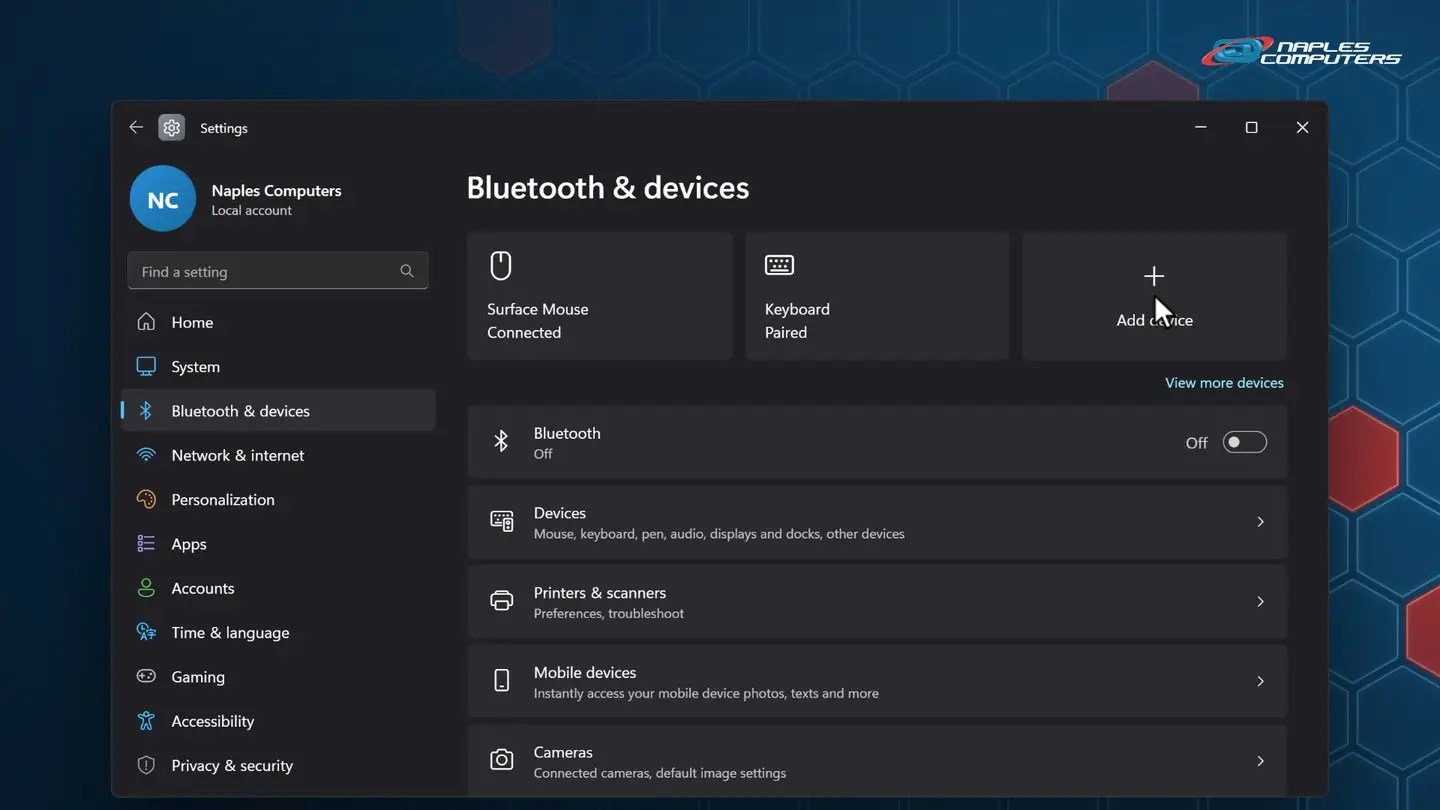Click the Cameras row camera icon

(501, 761)
